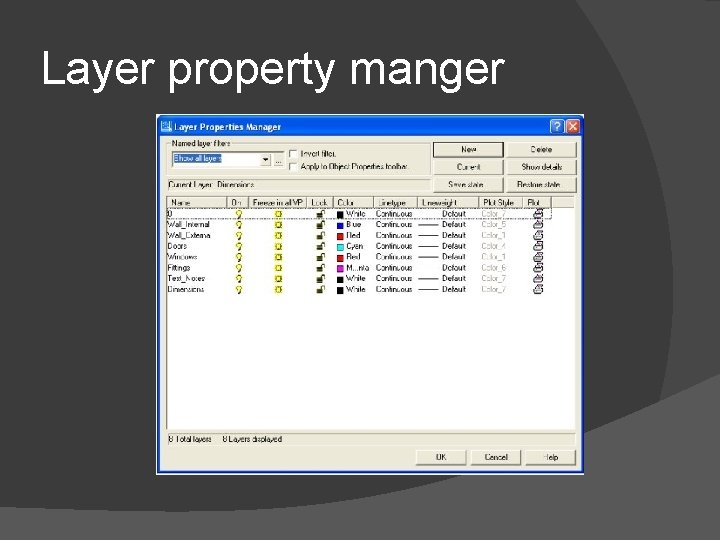720x540 pixels.
Task: Click the Text_Notes freeze sun icon
Action: (x=278, y=279)
